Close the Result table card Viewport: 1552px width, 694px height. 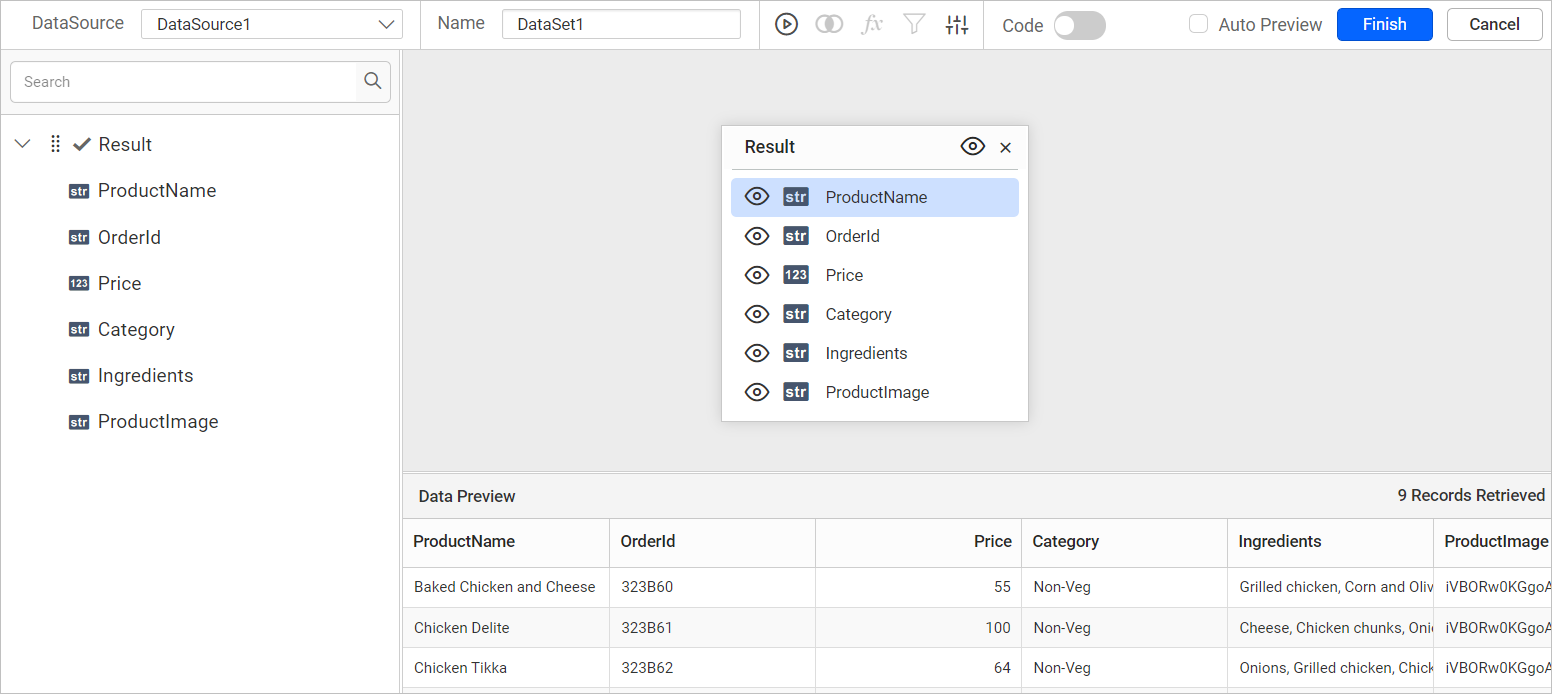1006,148
